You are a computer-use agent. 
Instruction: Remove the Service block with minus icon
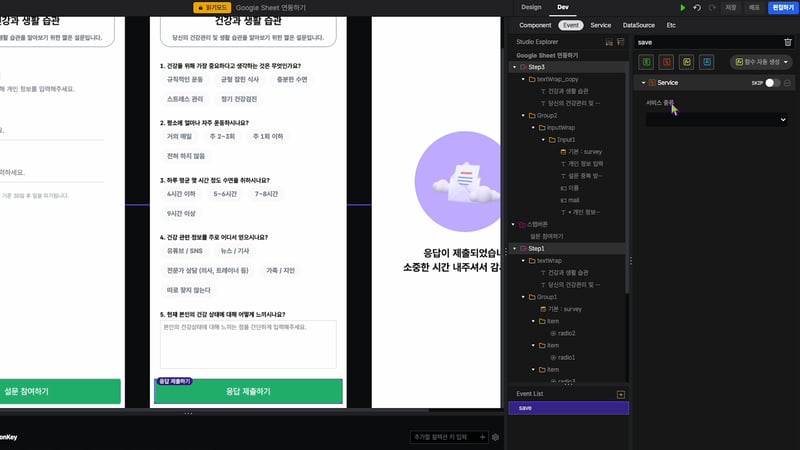787,83
